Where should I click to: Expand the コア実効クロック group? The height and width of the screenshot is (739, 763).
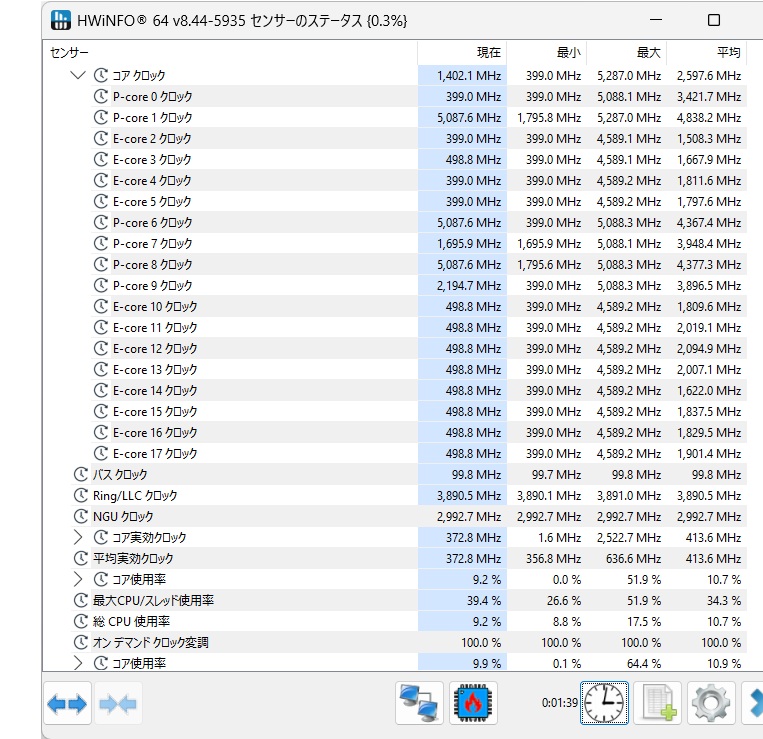click(78, 537)
